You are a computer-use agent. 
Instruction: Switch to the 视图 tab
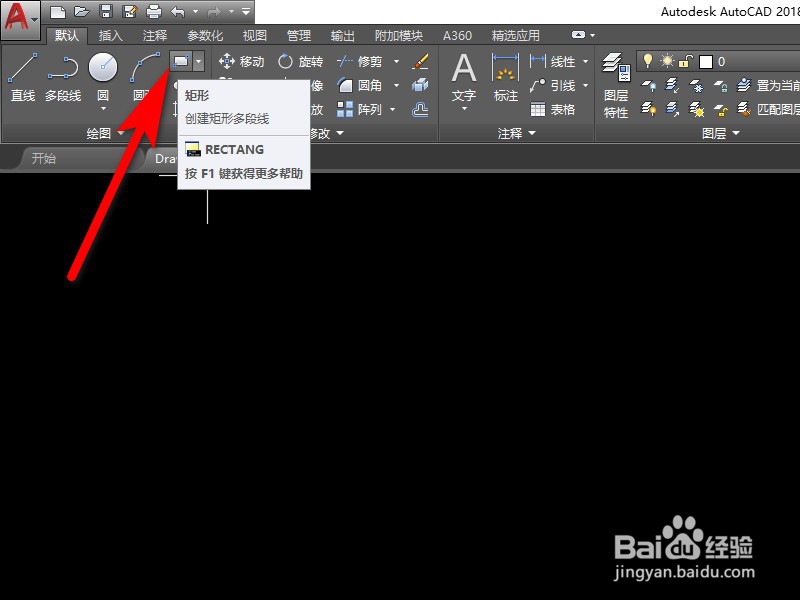(255, 35)
